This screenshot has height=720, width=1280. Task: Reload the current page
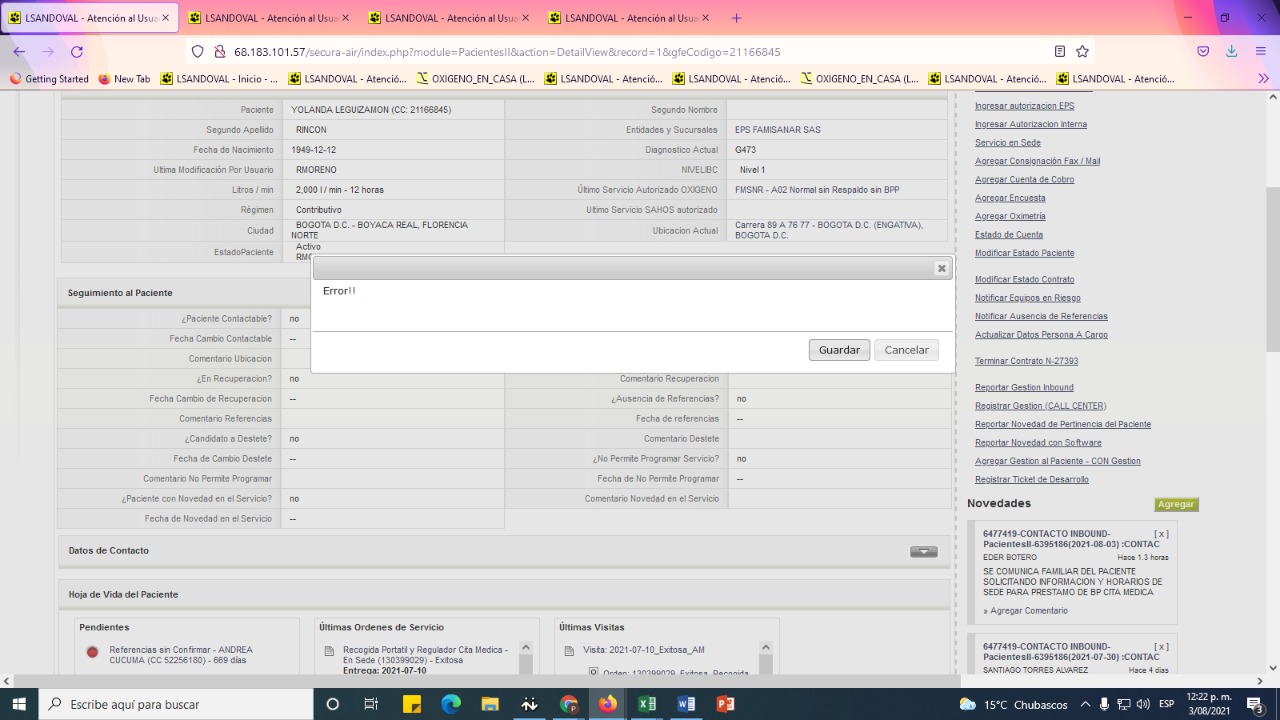[x=77, y=51]
